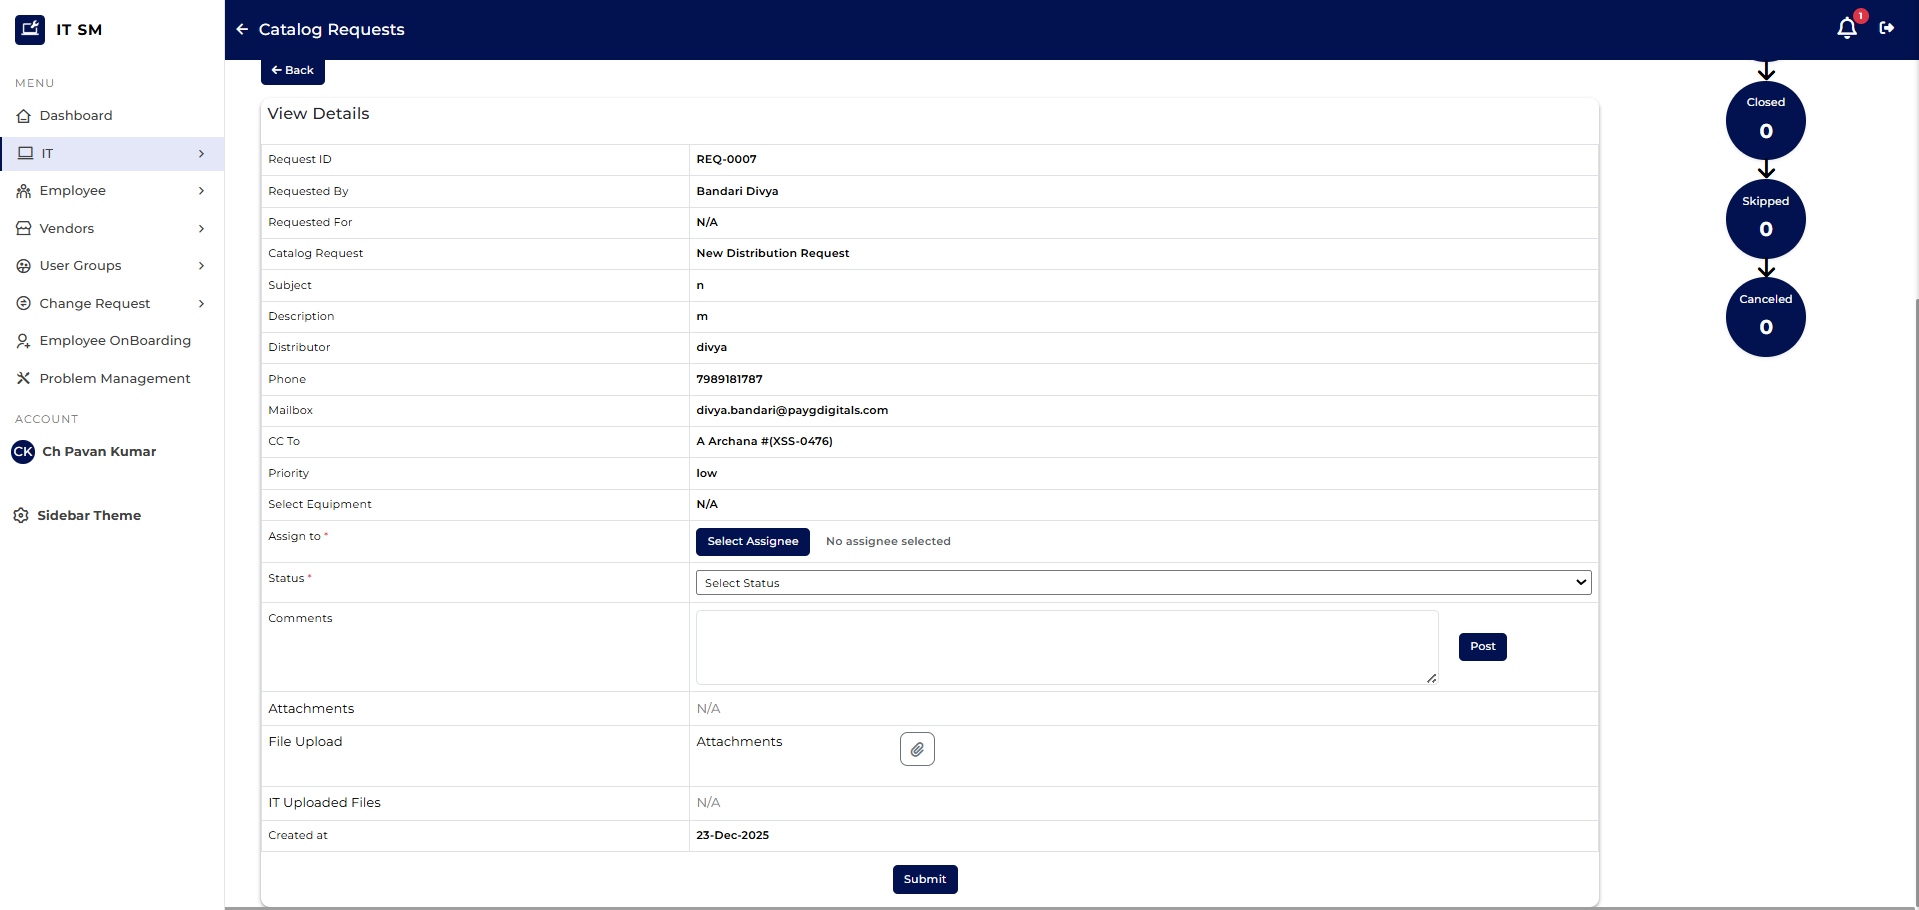Open Sidebar Theme gear settings

click(21, 516)
